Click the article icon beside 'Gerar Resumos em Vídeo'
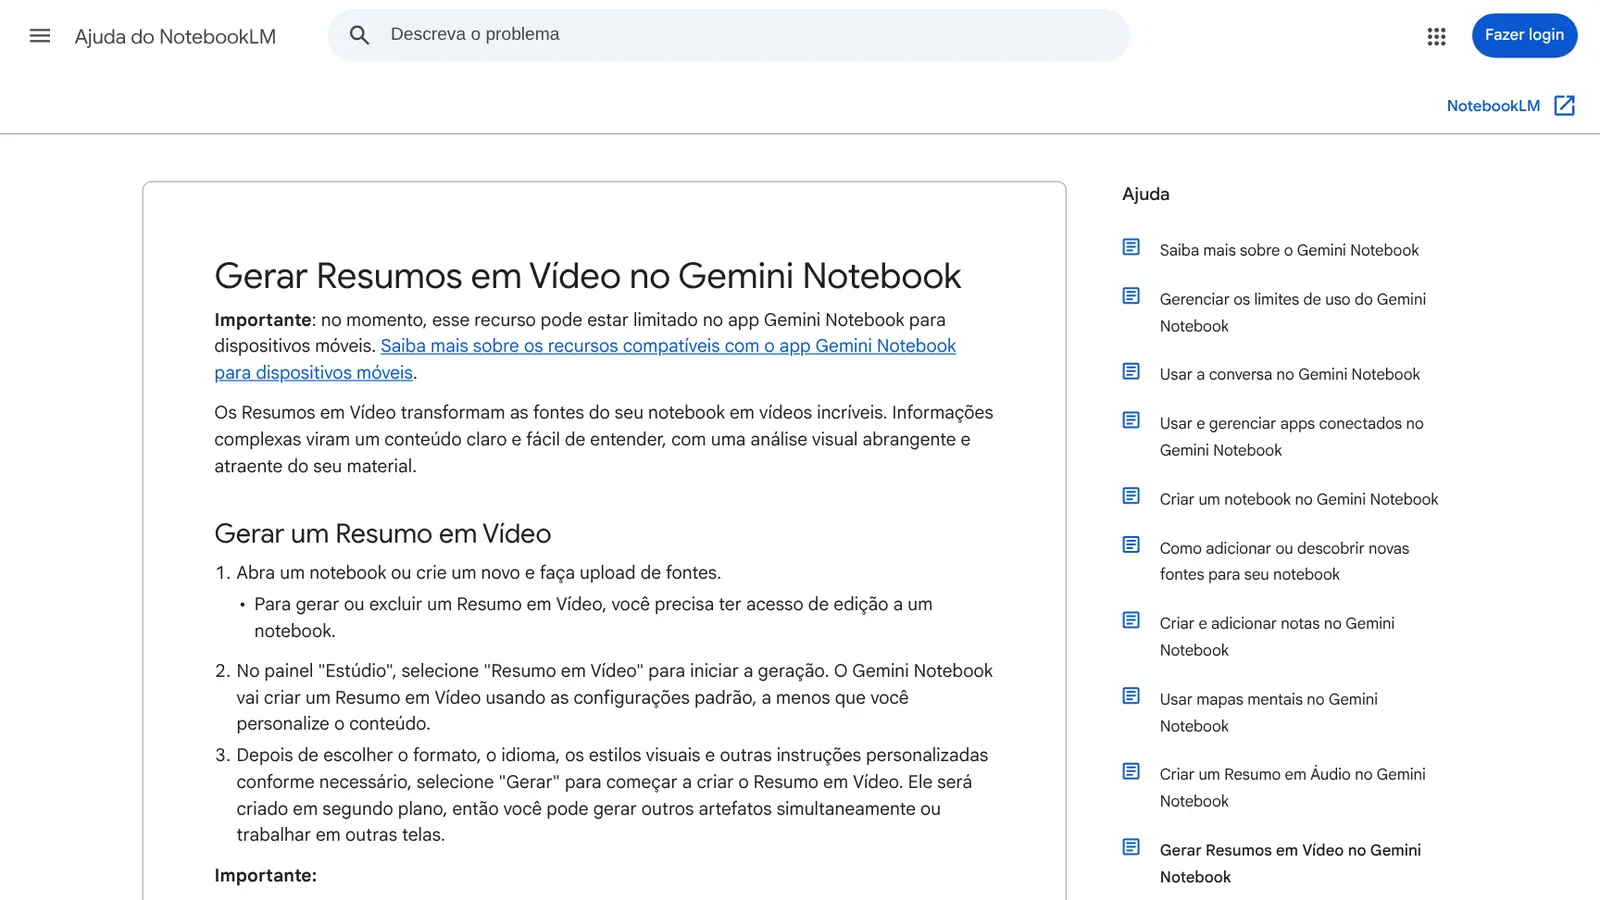Screen dimensions: 1600x900 1131,847
